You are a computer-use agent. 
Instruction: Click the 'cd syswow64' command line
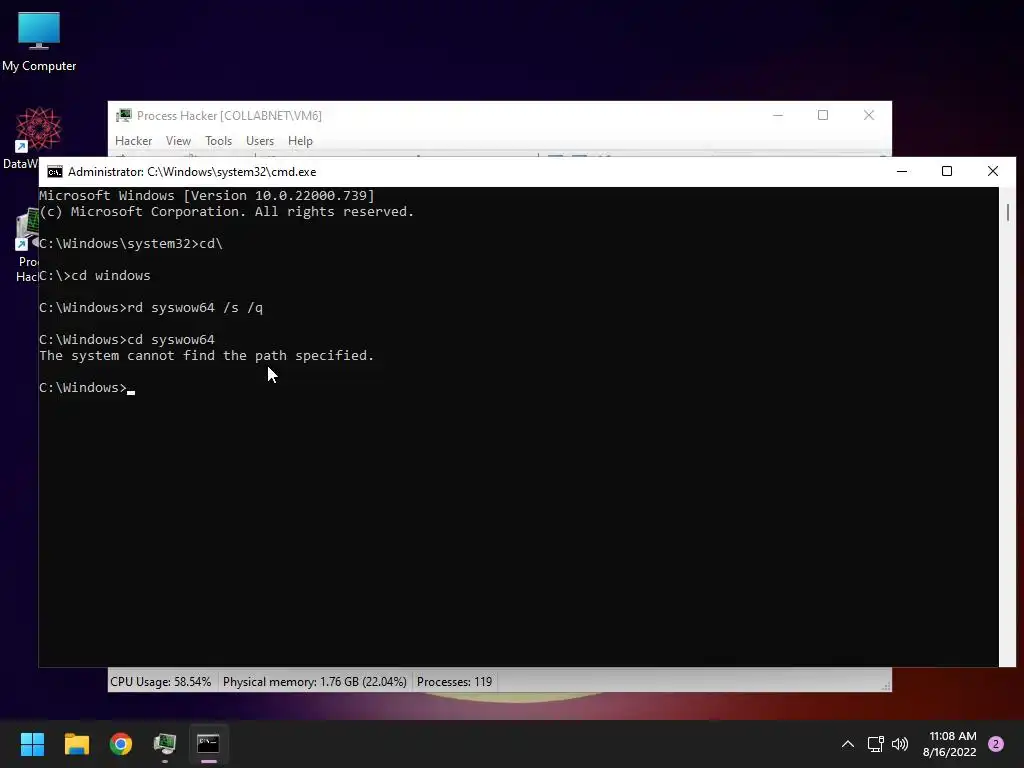click(x=127, y=340)
